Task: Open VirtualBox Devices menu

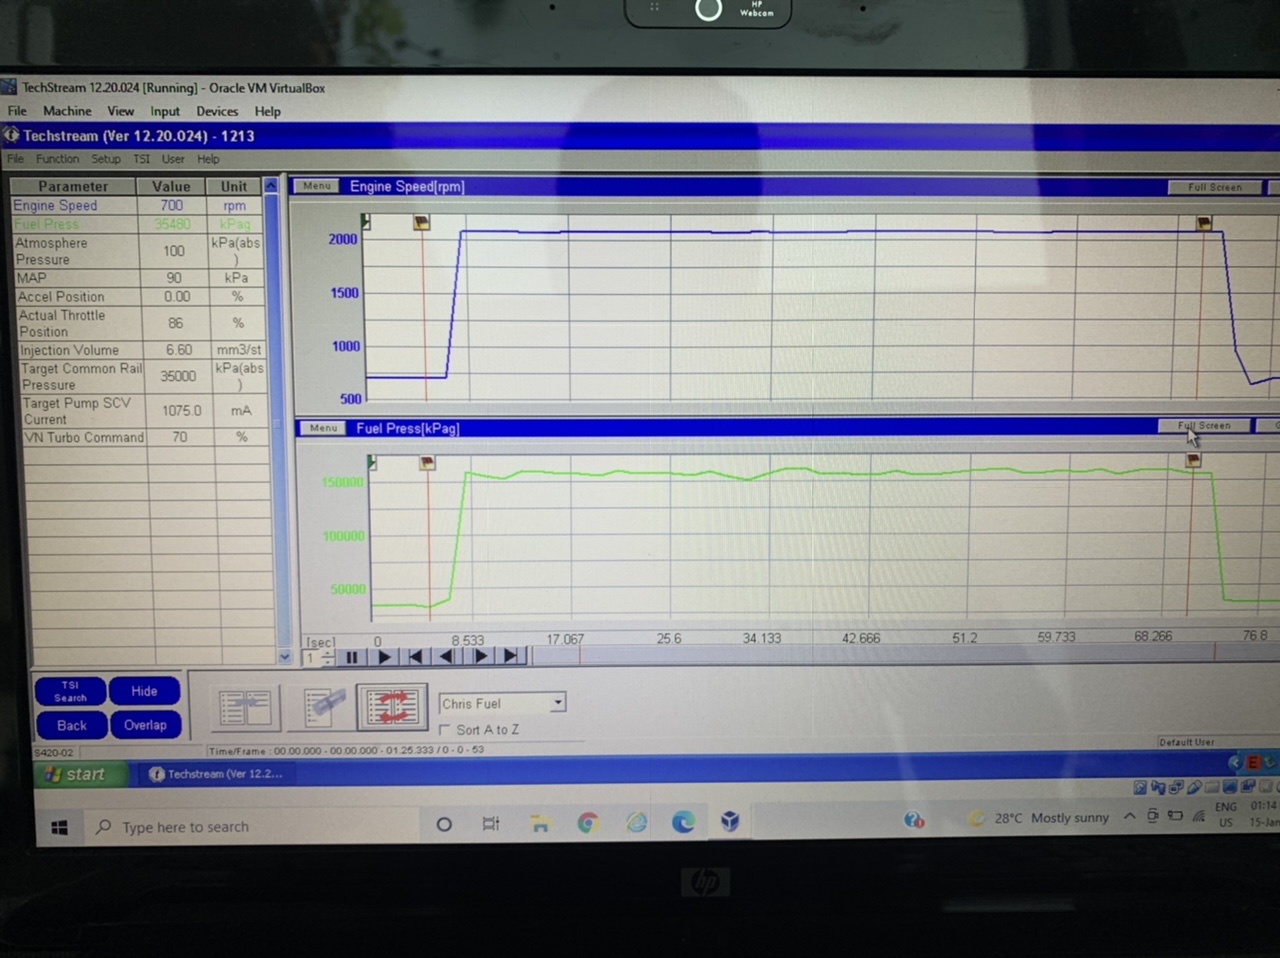Action: click(217, 111)
